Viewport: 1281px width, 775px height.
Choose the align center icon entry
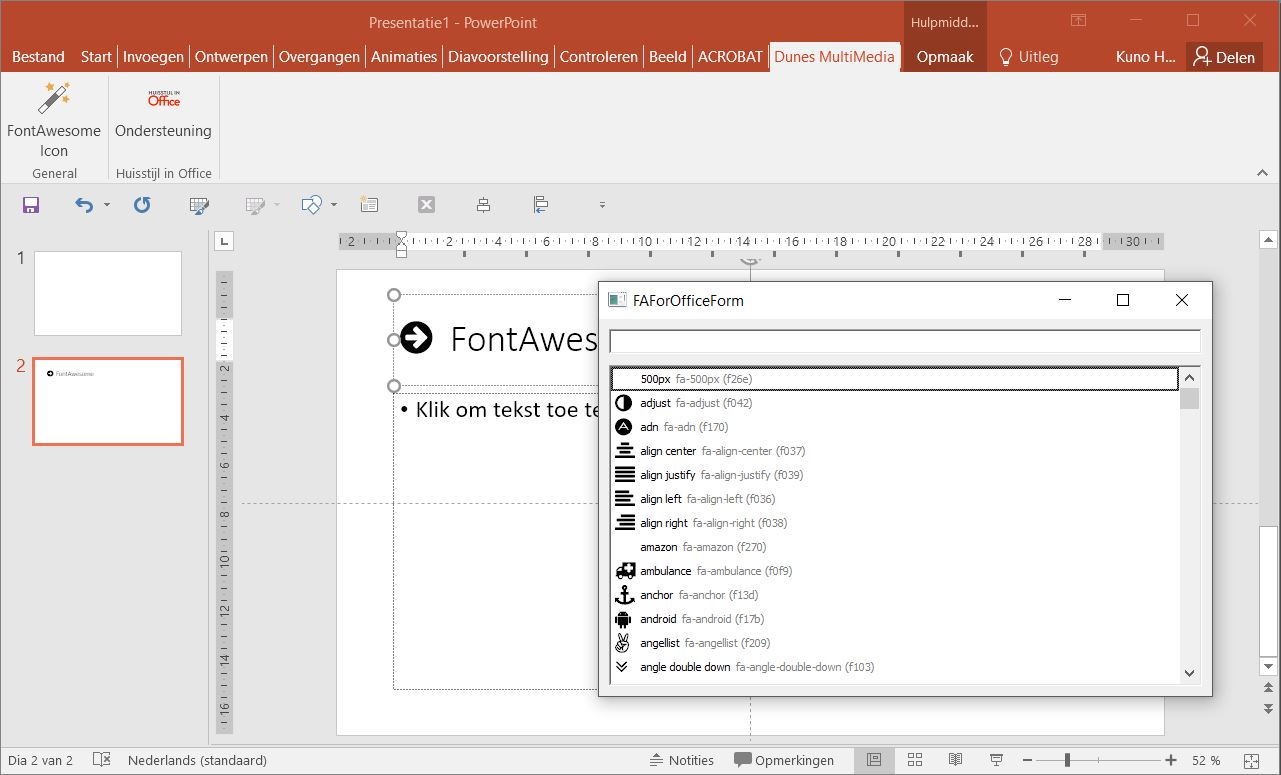point(894,451)
